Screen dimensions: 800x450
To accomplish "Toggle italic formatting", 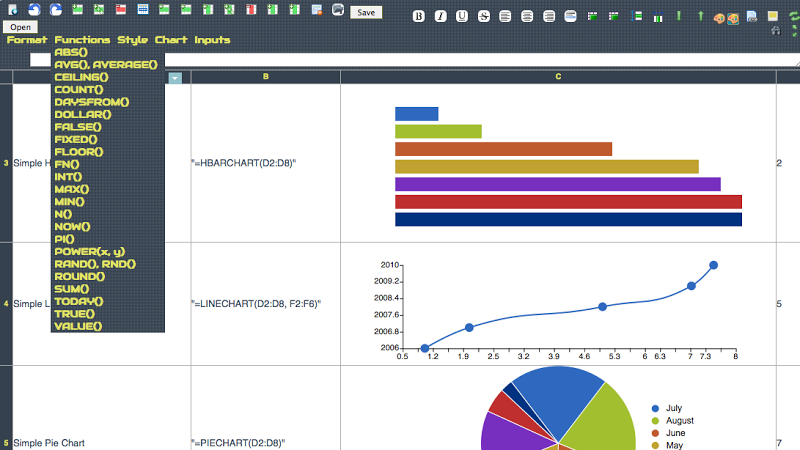I will [440, 16].
